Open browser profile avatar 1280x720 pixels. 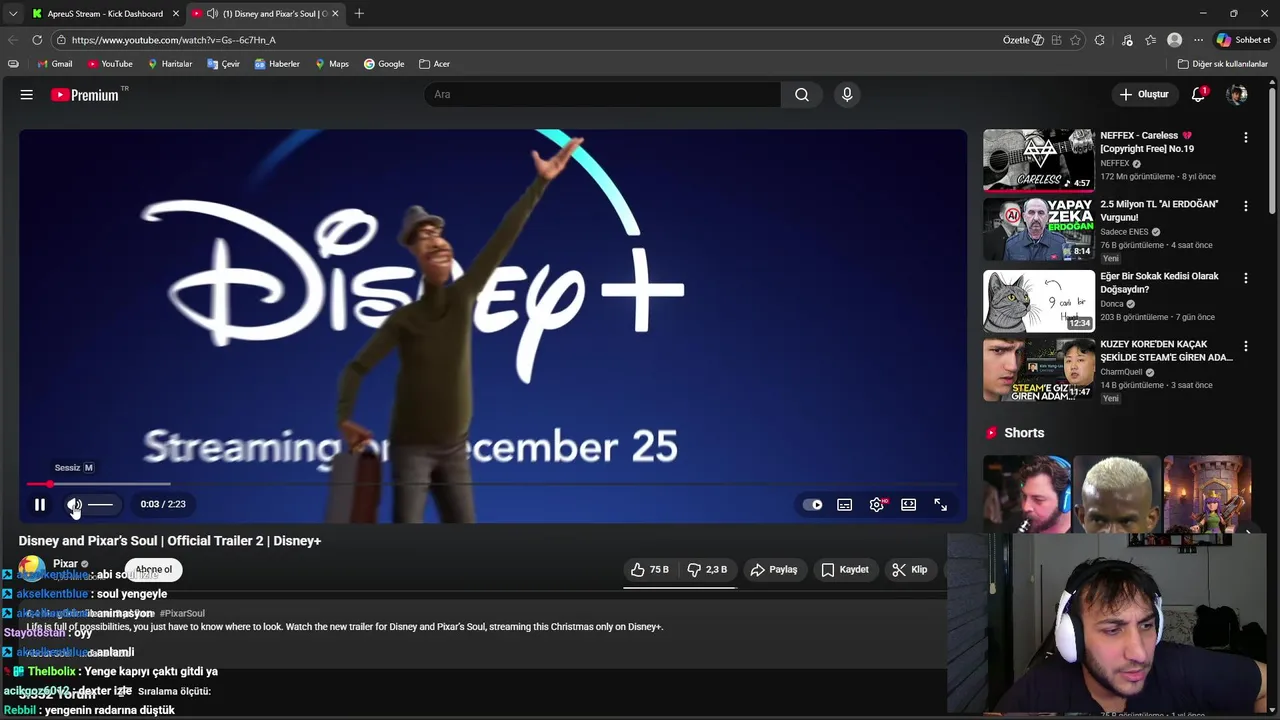click(1175, 40)
